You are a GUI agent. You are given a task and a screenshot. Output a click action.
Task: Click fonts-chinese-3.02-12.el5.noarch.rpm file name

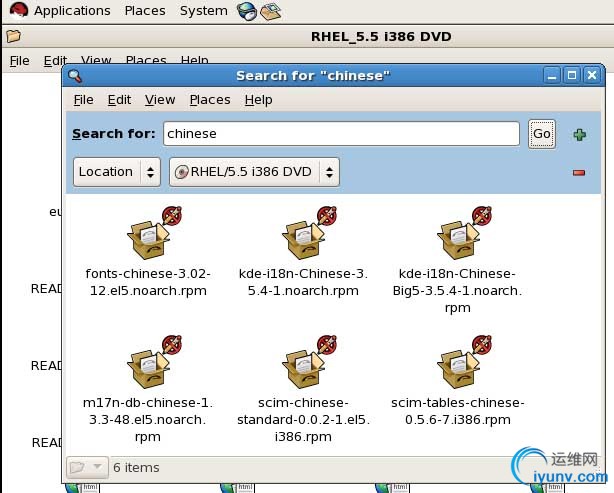point(148,282)
